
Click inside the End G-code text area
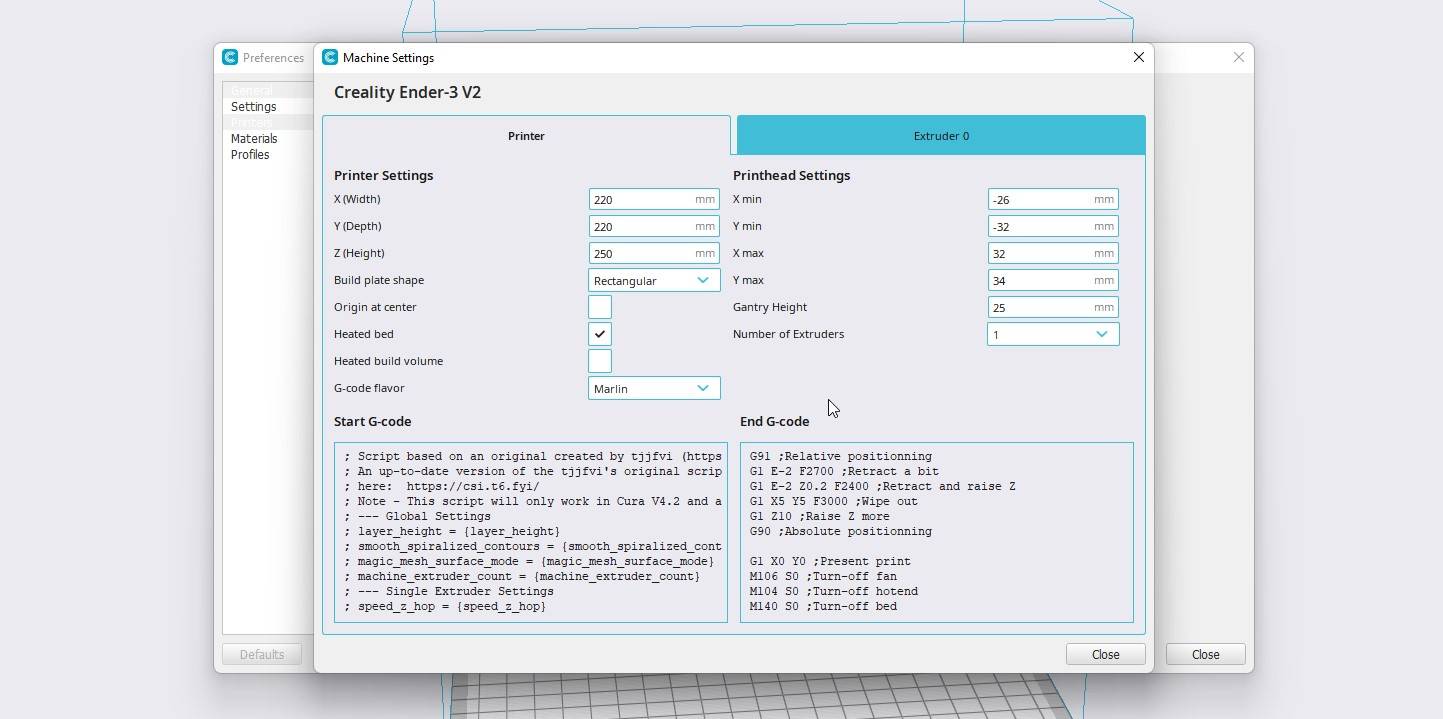pyautogui.click(x=936, y=530)
